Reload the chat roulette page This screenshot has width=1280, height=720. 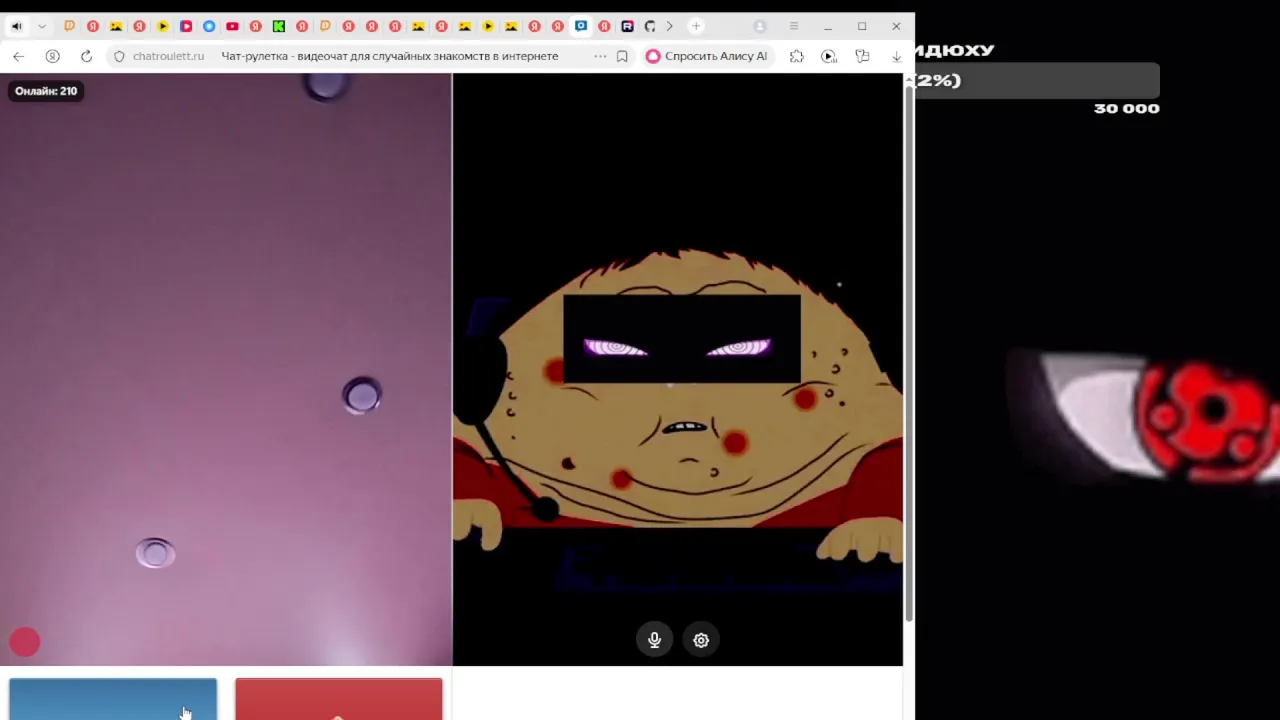(86, 56)
